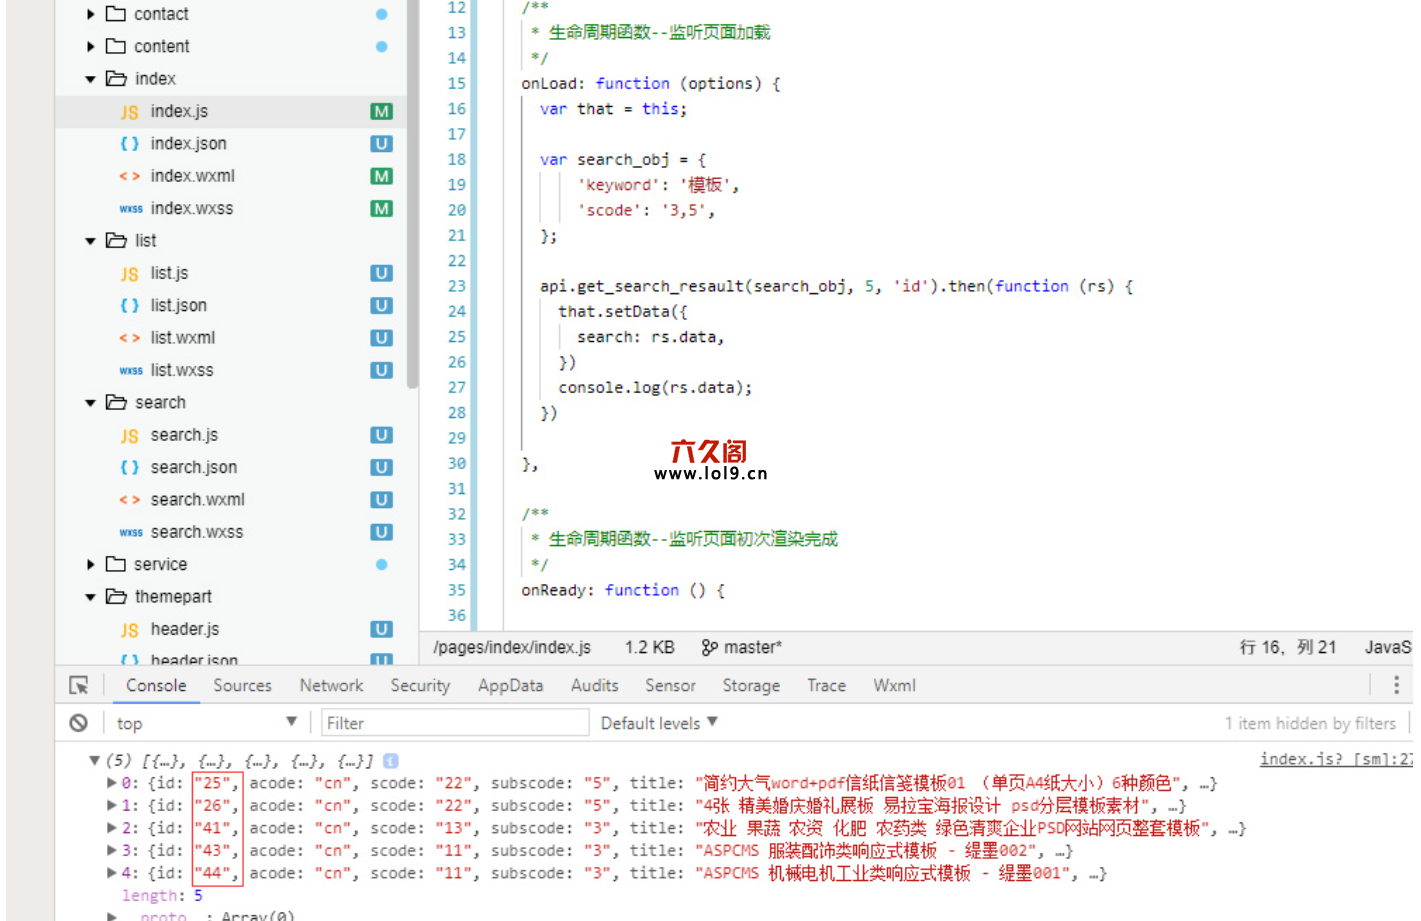Expand console object 1 with id 26
Image resolution: width=1421 pixels, height=921 pixels.
112,806
